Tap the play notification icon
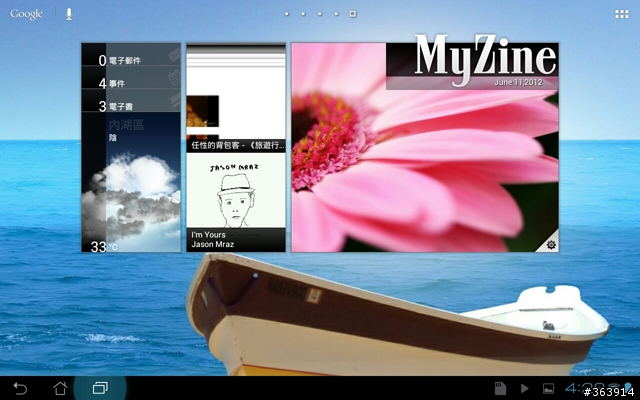Screen dimensions: 640x400 coord(524,389)
